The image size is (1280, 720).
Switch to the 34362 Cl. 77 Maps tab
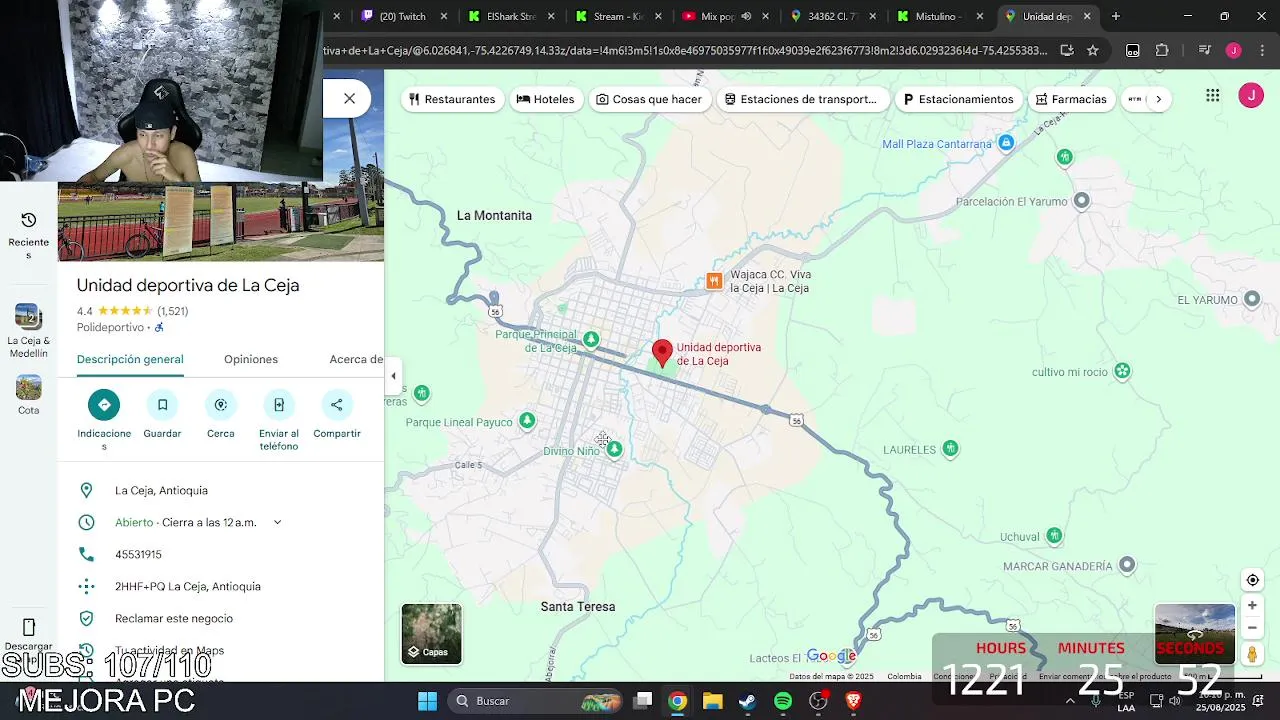[x=832, y=16]
